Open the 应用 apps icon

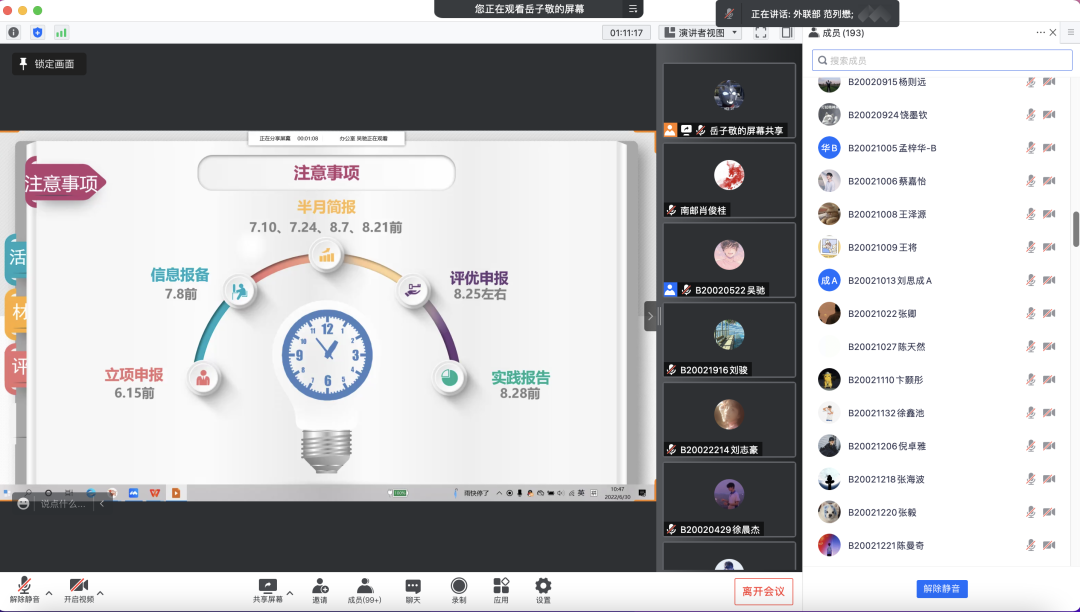(501, 586)
